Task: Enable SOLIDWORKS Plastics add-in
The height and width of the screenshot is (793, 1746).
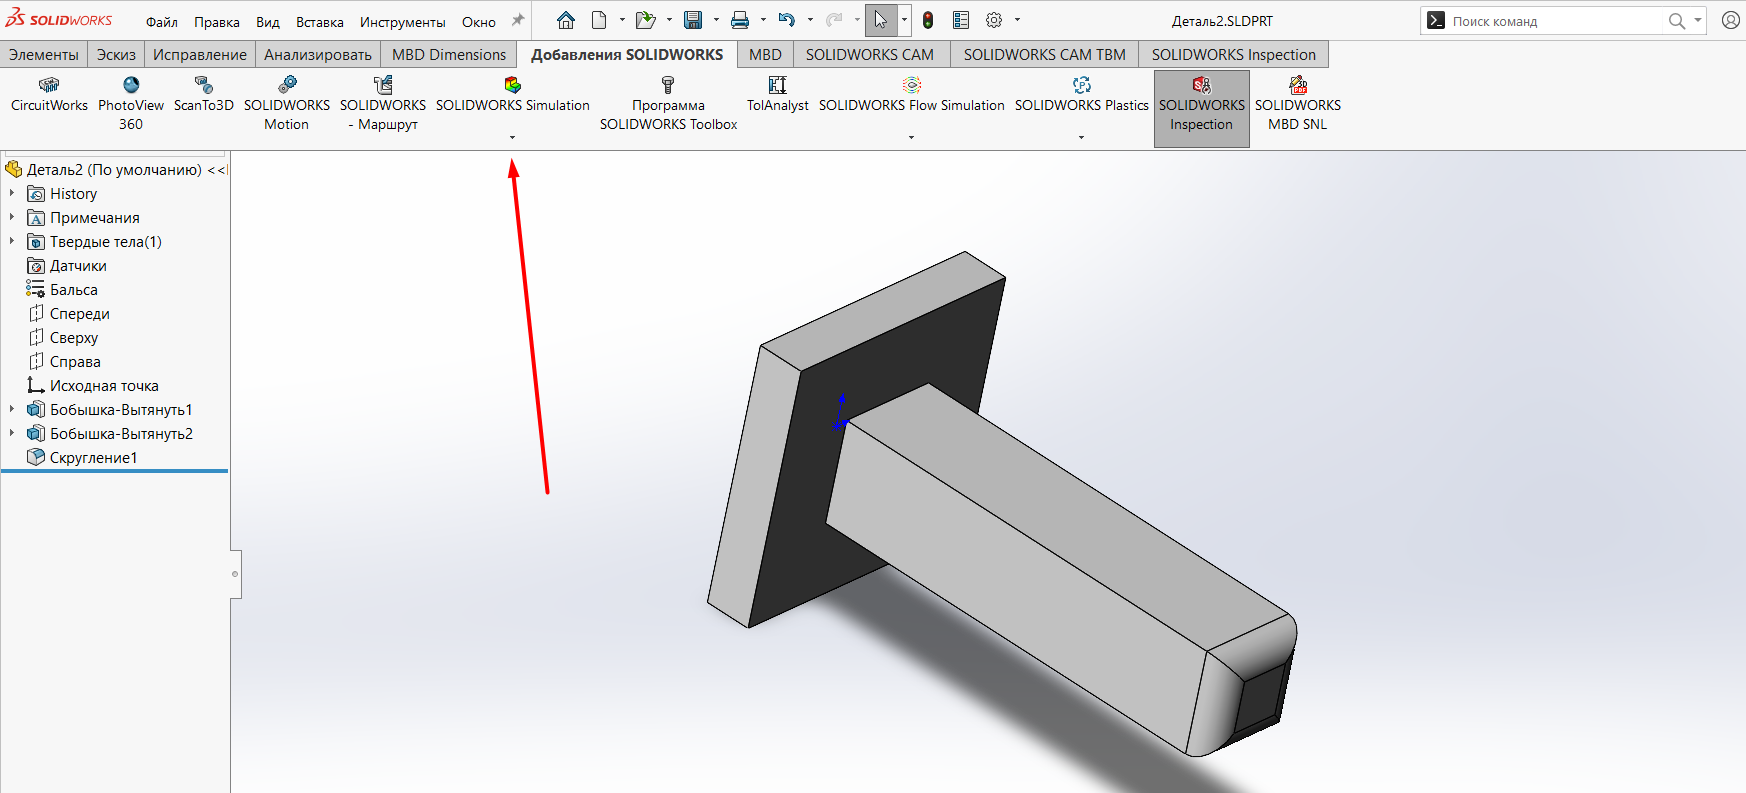Action: [x=1081, y=95]
